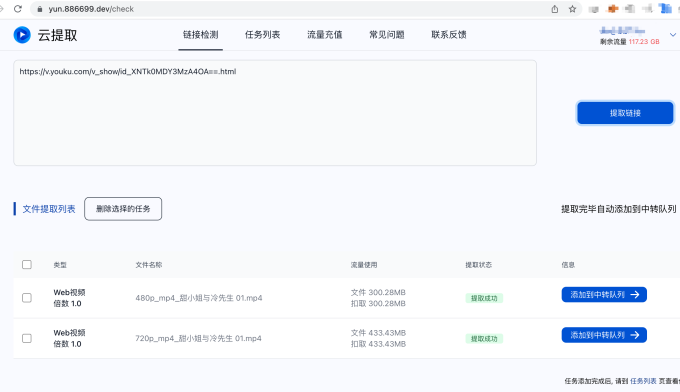Go to the 常见问题 tab

coord(386,35)
